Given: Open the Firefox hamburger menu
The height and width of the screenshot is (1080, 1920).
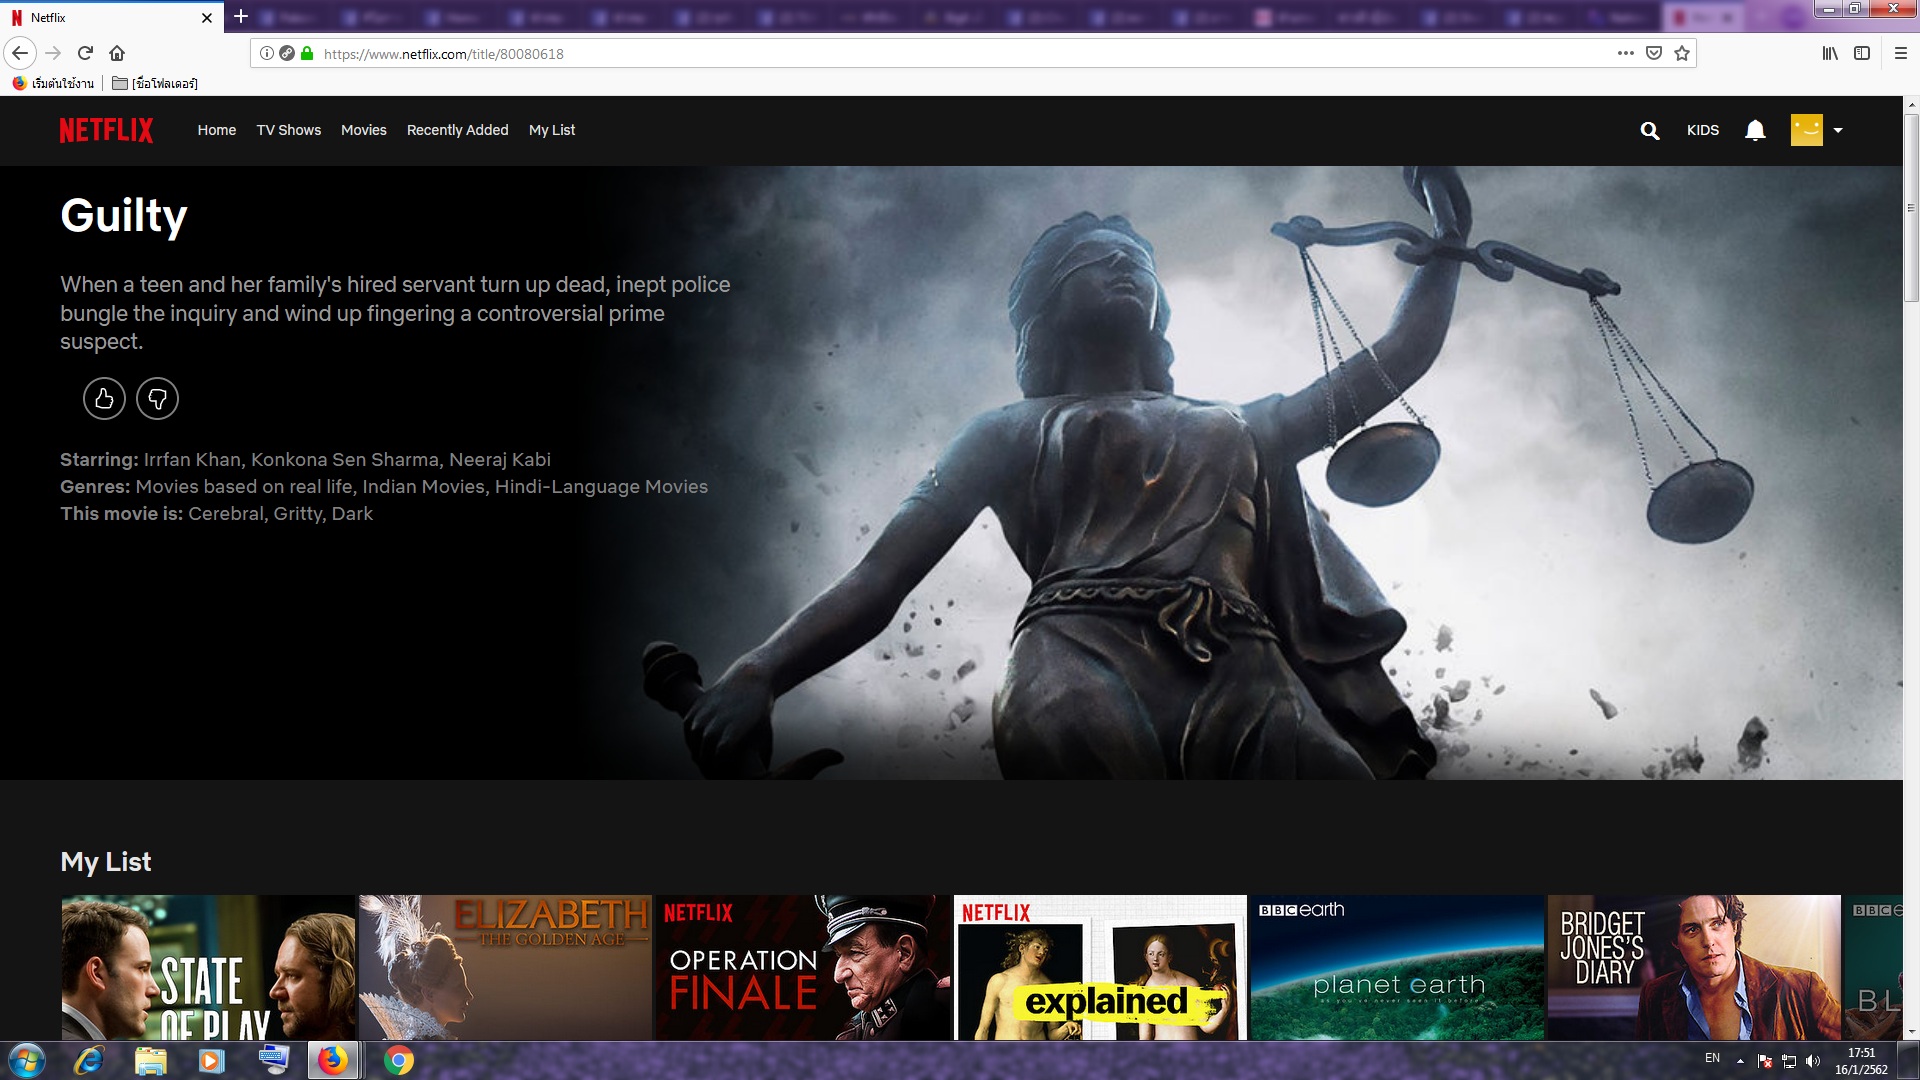Looking at the screenshot, I should 1901,53.
